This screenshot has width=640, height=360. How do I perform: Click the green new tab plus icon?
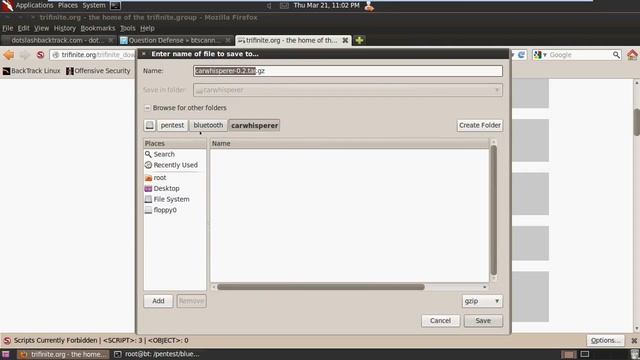coord(359,40)
